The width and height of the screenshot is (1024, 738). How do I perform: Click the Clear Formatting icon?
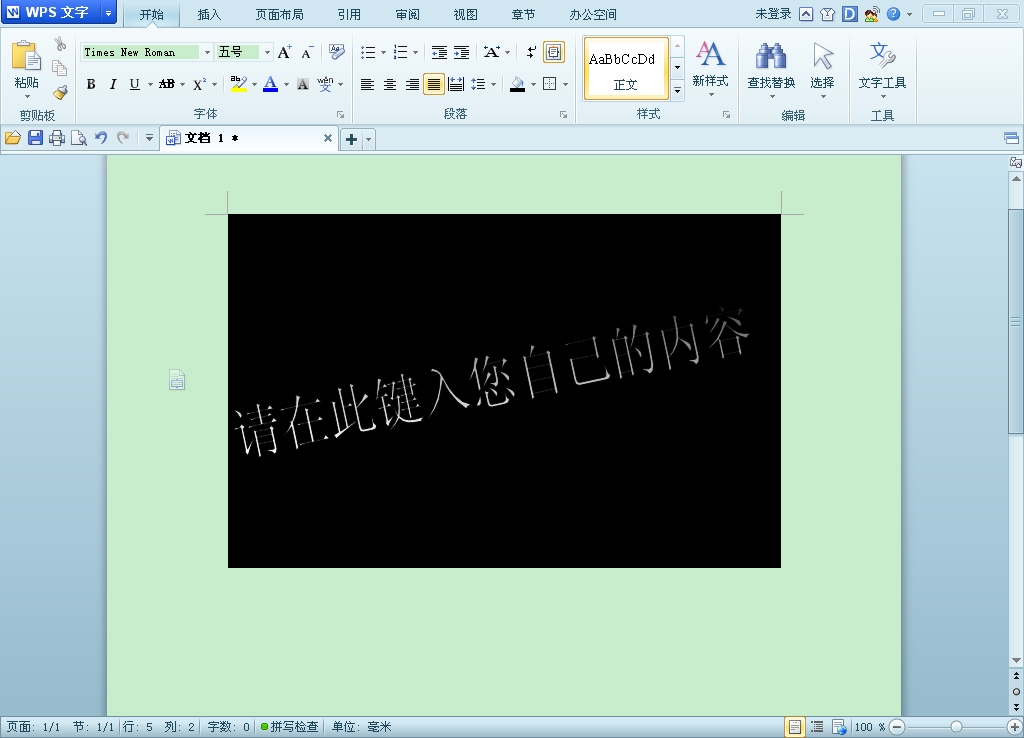[336, 52]
